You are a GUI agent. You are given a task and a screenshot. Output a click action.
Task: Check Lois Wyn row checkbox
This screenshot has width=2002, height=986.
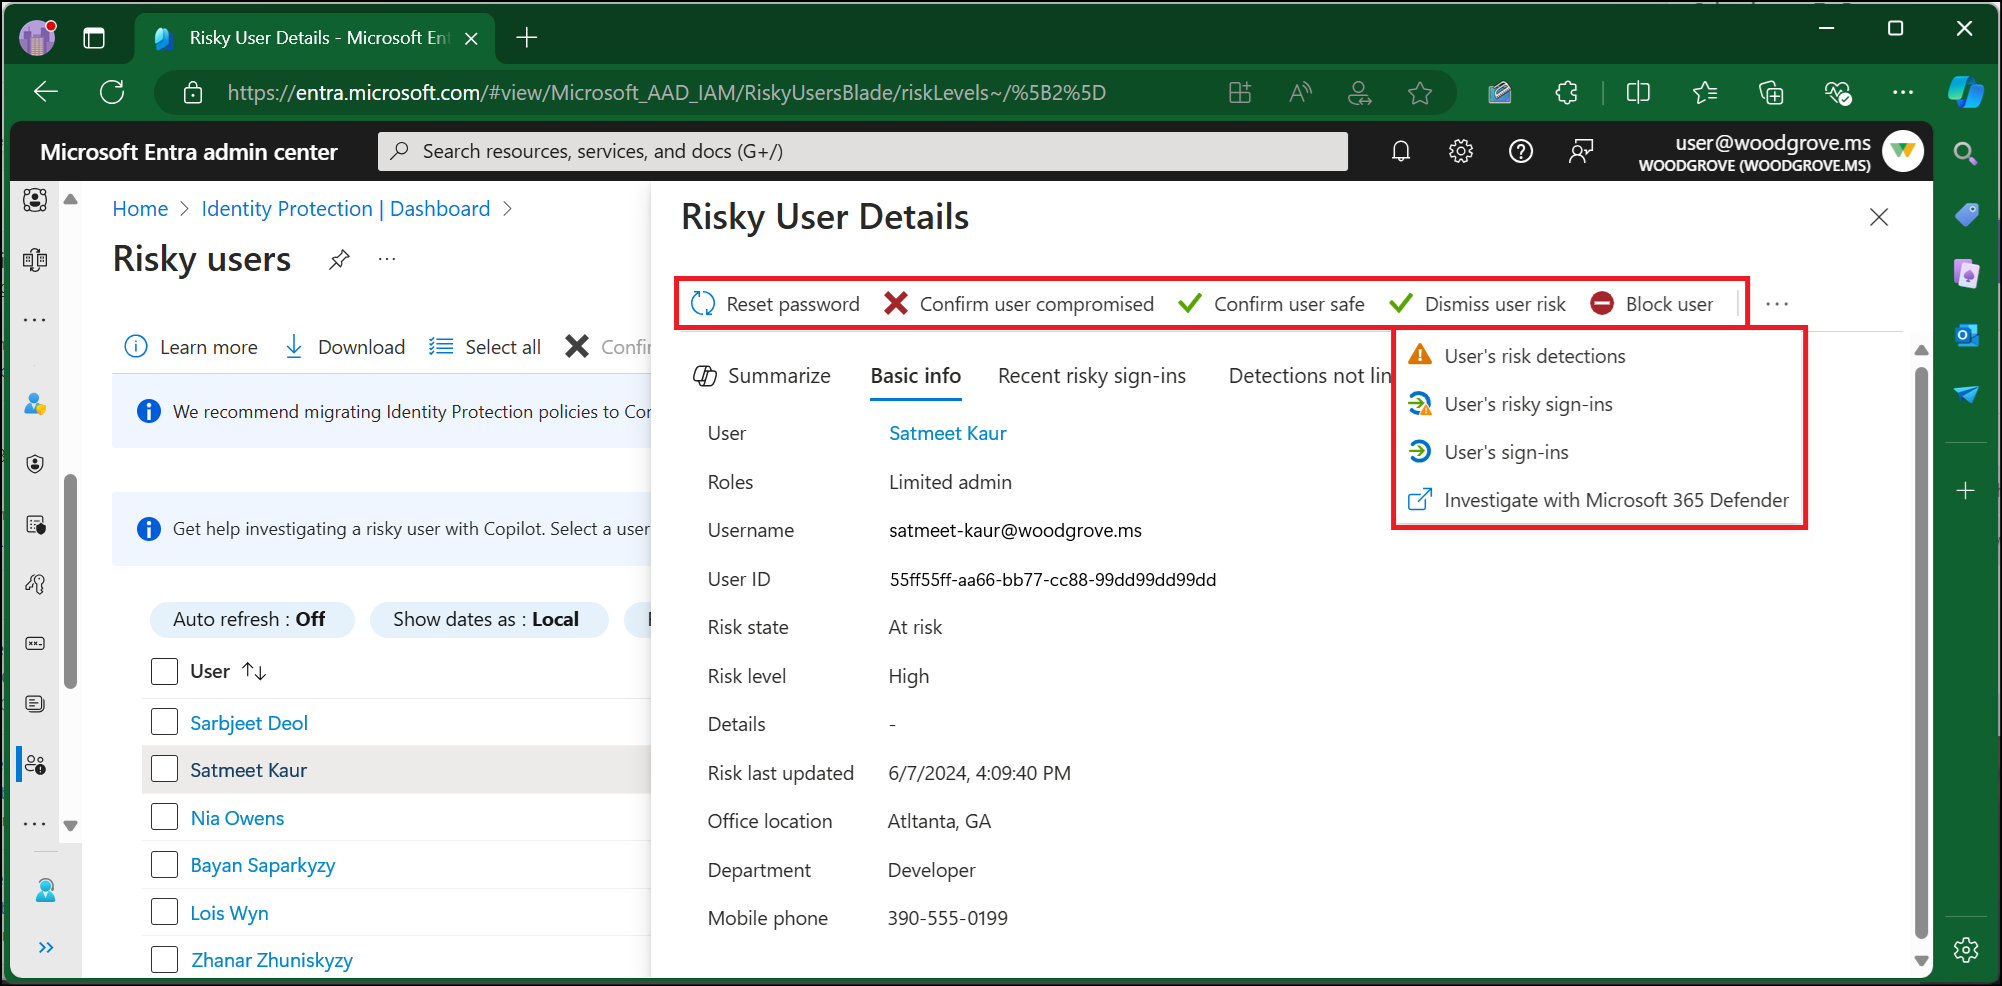(164, 912)
